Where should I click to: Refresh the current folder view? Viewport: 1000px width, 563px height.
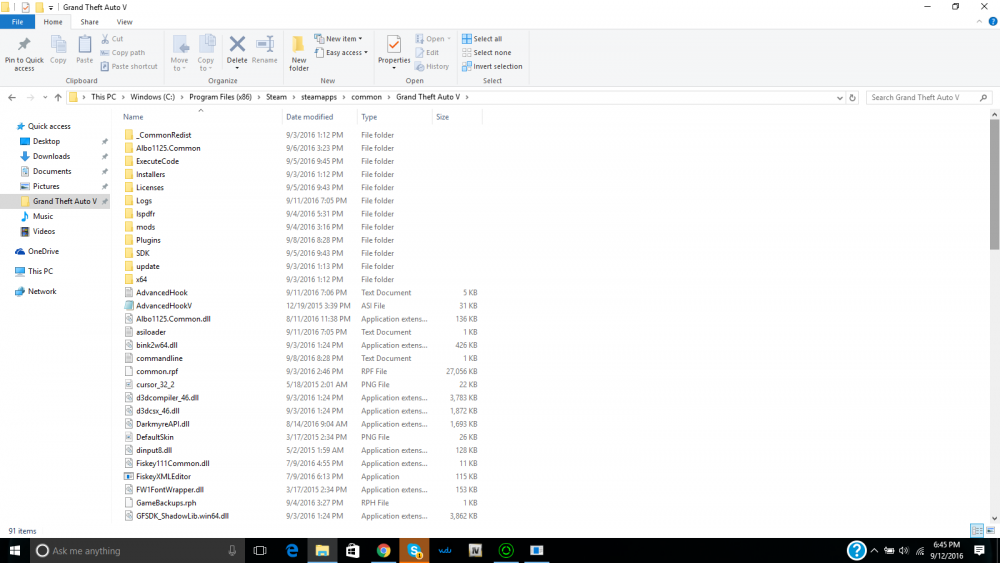click(853, 98)
